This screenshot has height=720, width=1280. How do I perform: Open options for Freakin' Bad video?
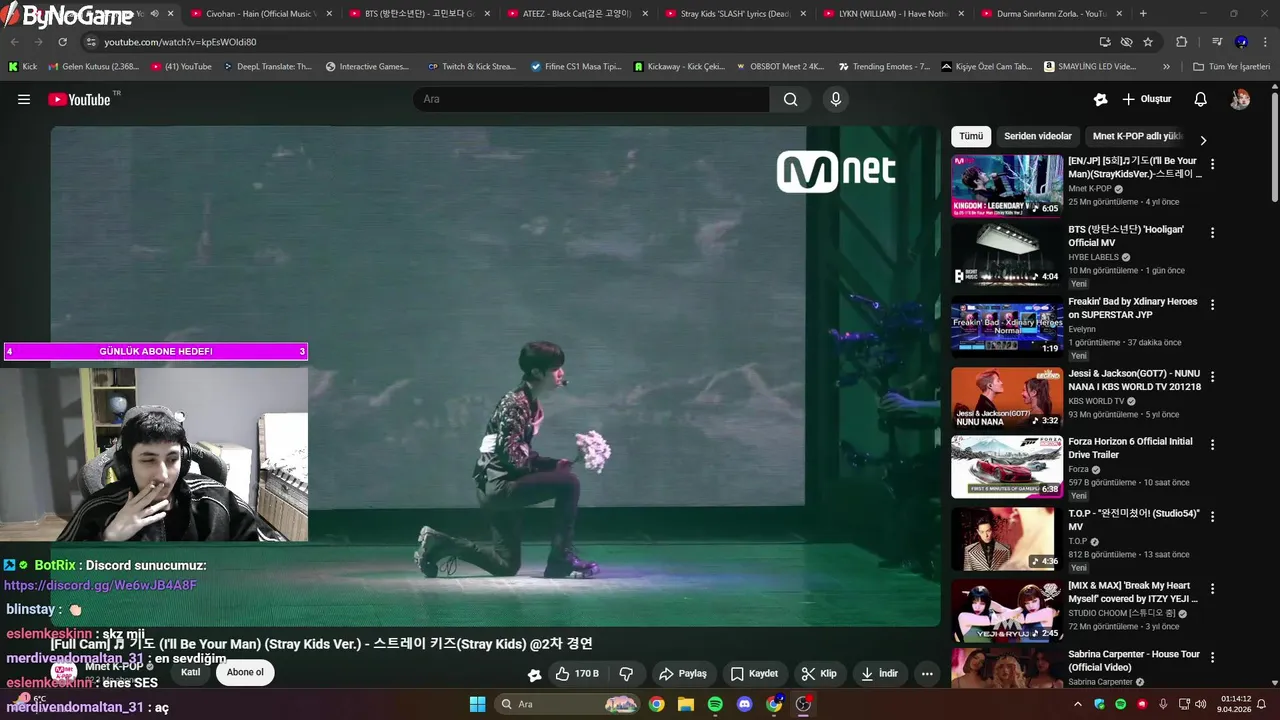click(x=1212, y=305)
